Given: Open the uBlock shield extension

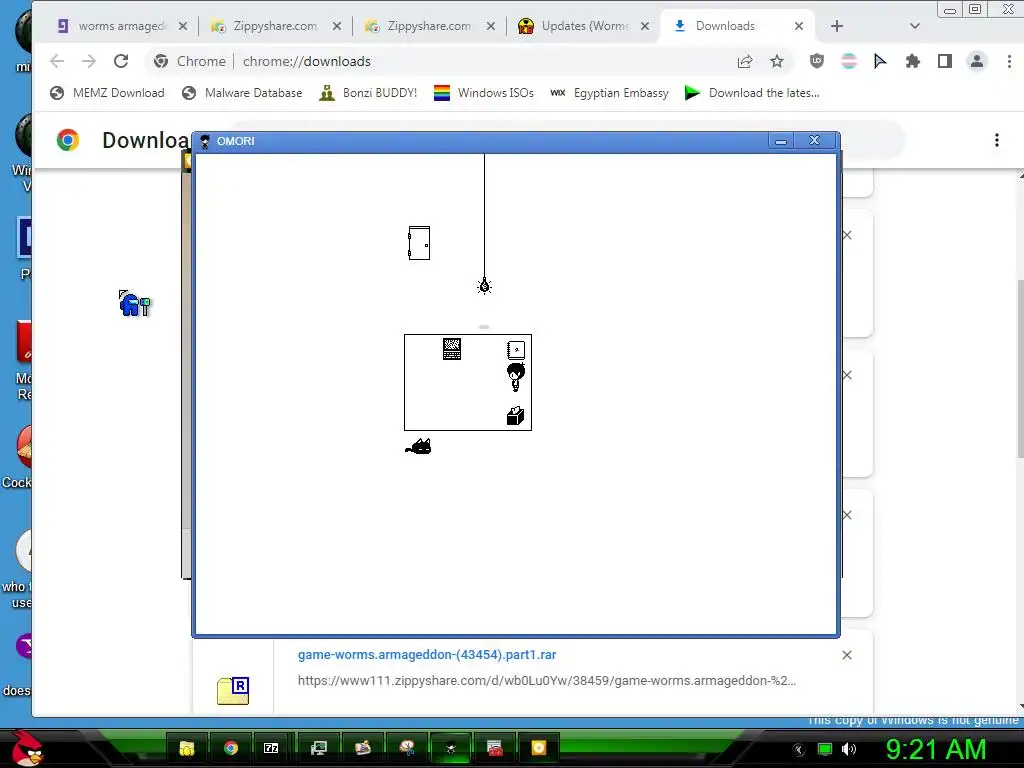Looking at the screenshot, I should (816, 61).
